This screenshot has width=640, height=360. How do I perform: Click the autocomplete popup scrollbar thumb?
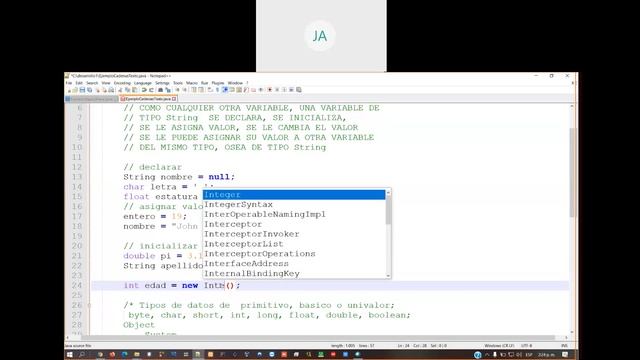(x=388, y=211)
